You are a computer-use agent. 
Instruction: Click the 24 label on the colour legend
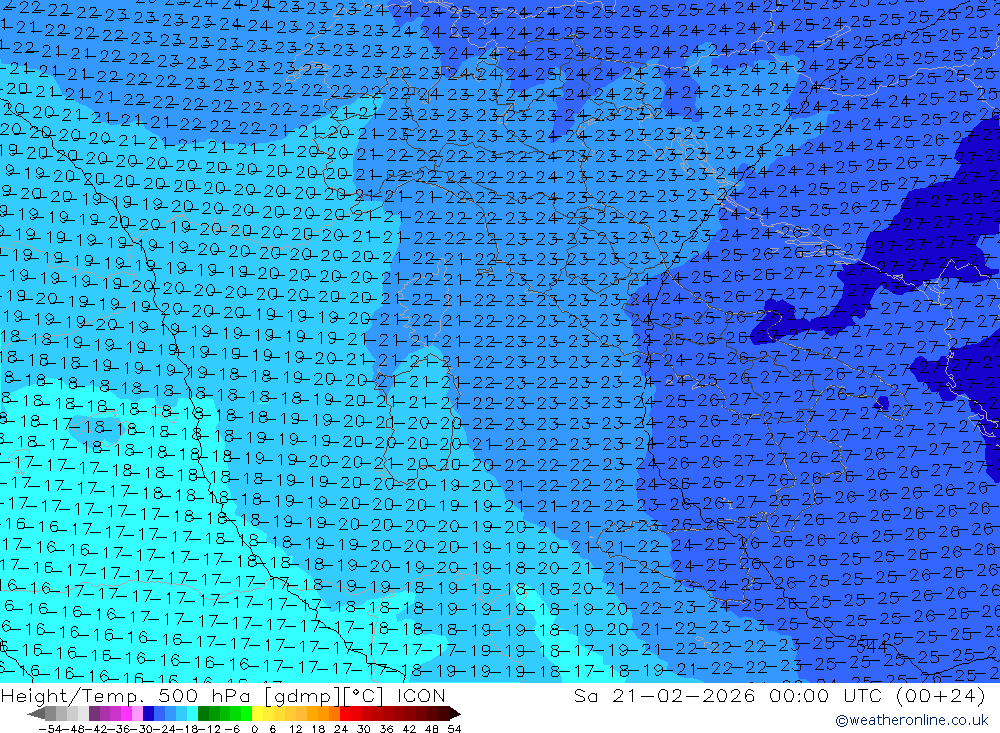coord(341,728)
